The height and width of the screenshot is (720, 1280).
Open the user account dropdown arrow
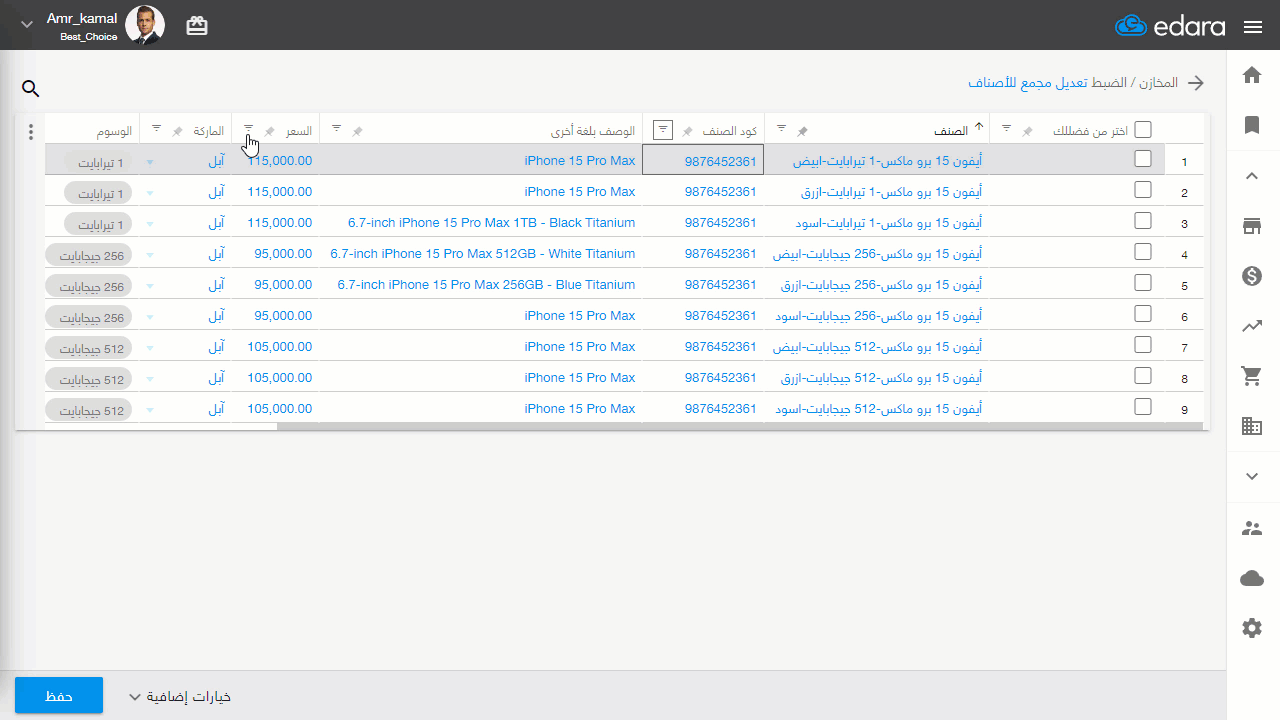(27, 24)
